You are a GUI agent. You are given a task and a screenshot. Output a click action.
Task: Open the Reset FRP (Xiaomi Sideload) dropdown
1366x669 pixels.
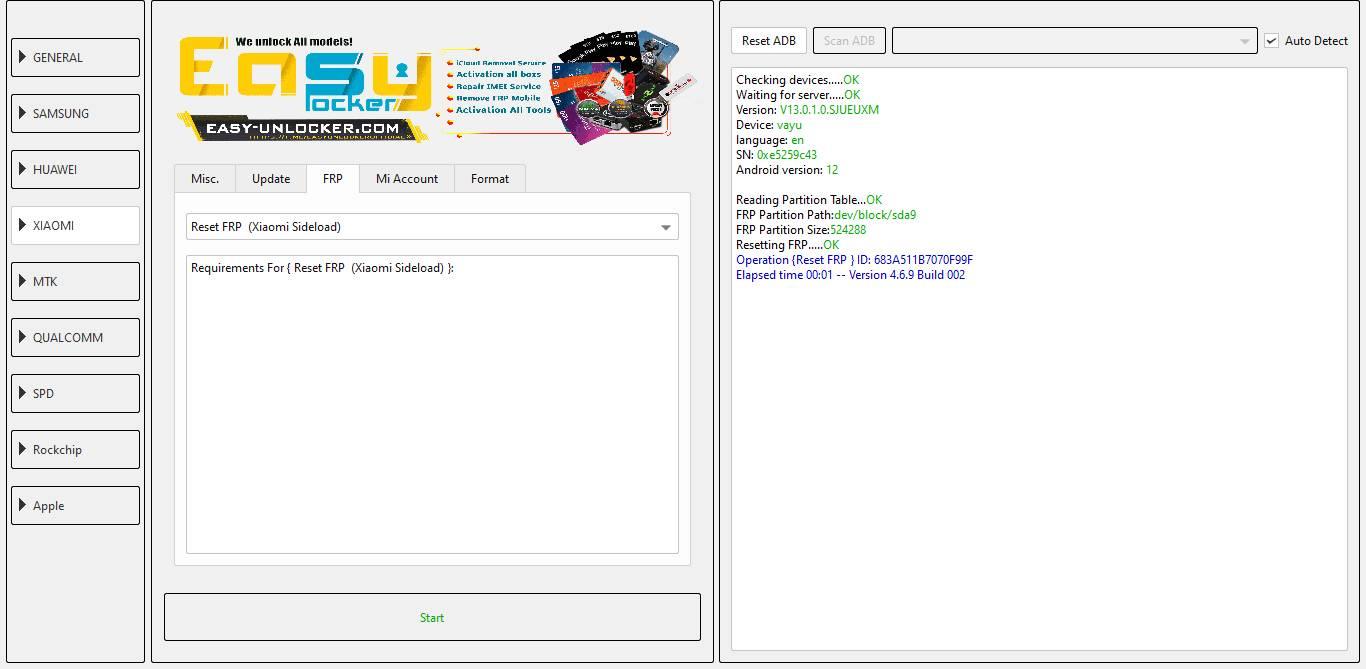pyautogui.click(x=432, y=227)
